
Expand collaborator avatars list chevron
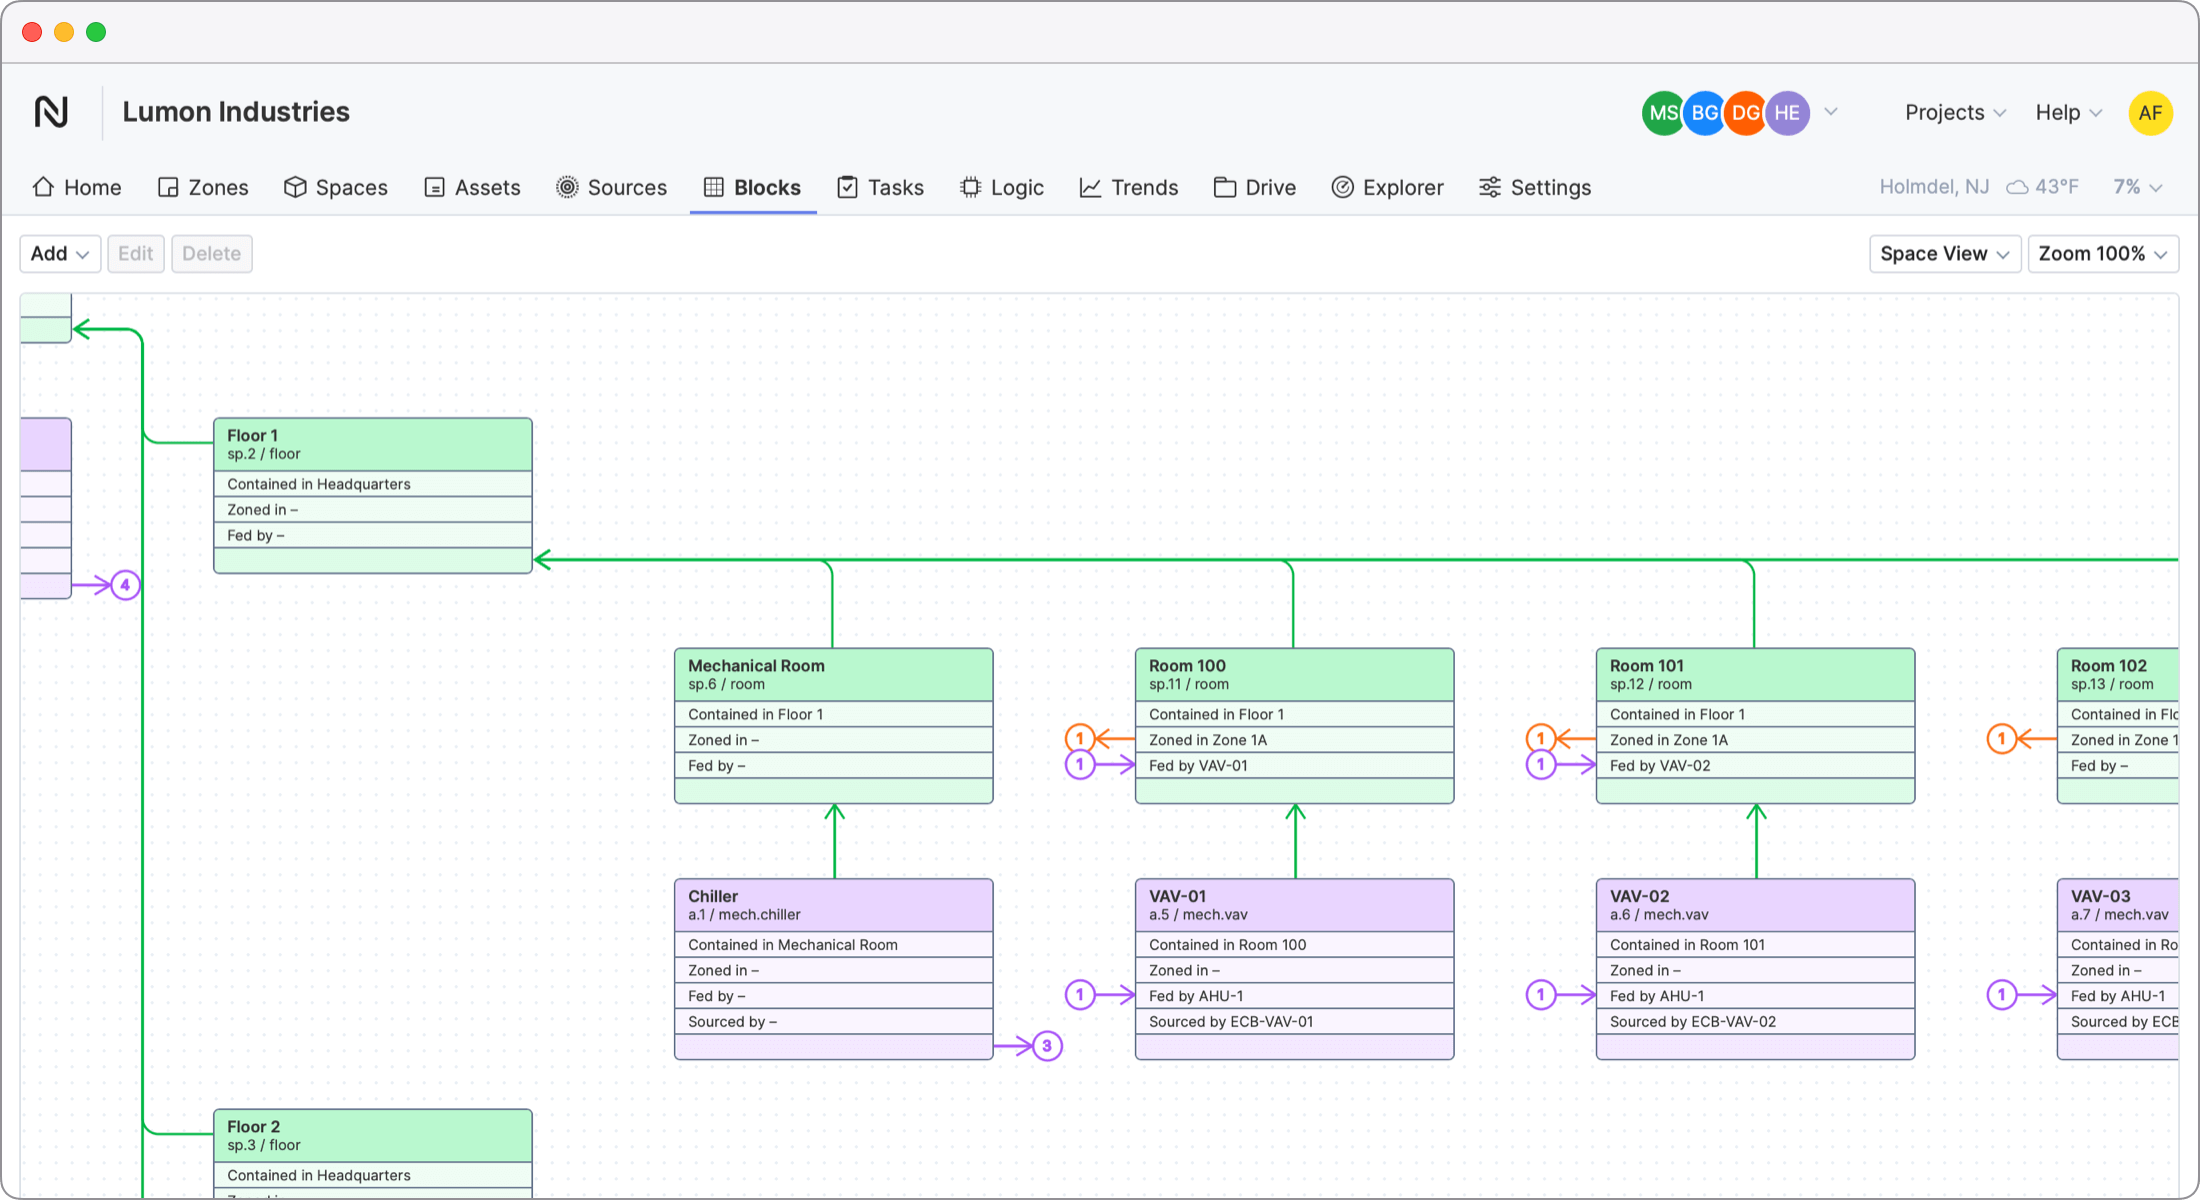(1831, 112)
